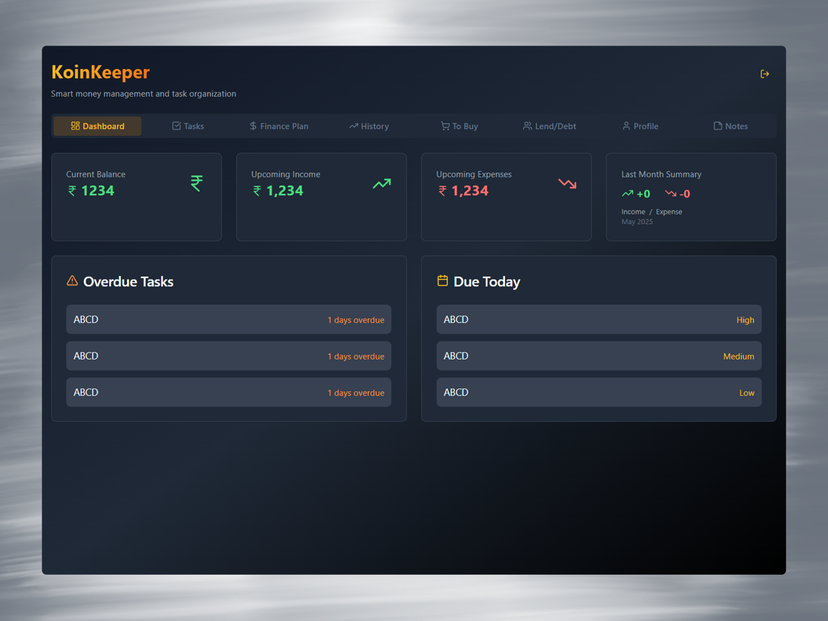Click the calendar icon beside Due Today

coord(442,281)
